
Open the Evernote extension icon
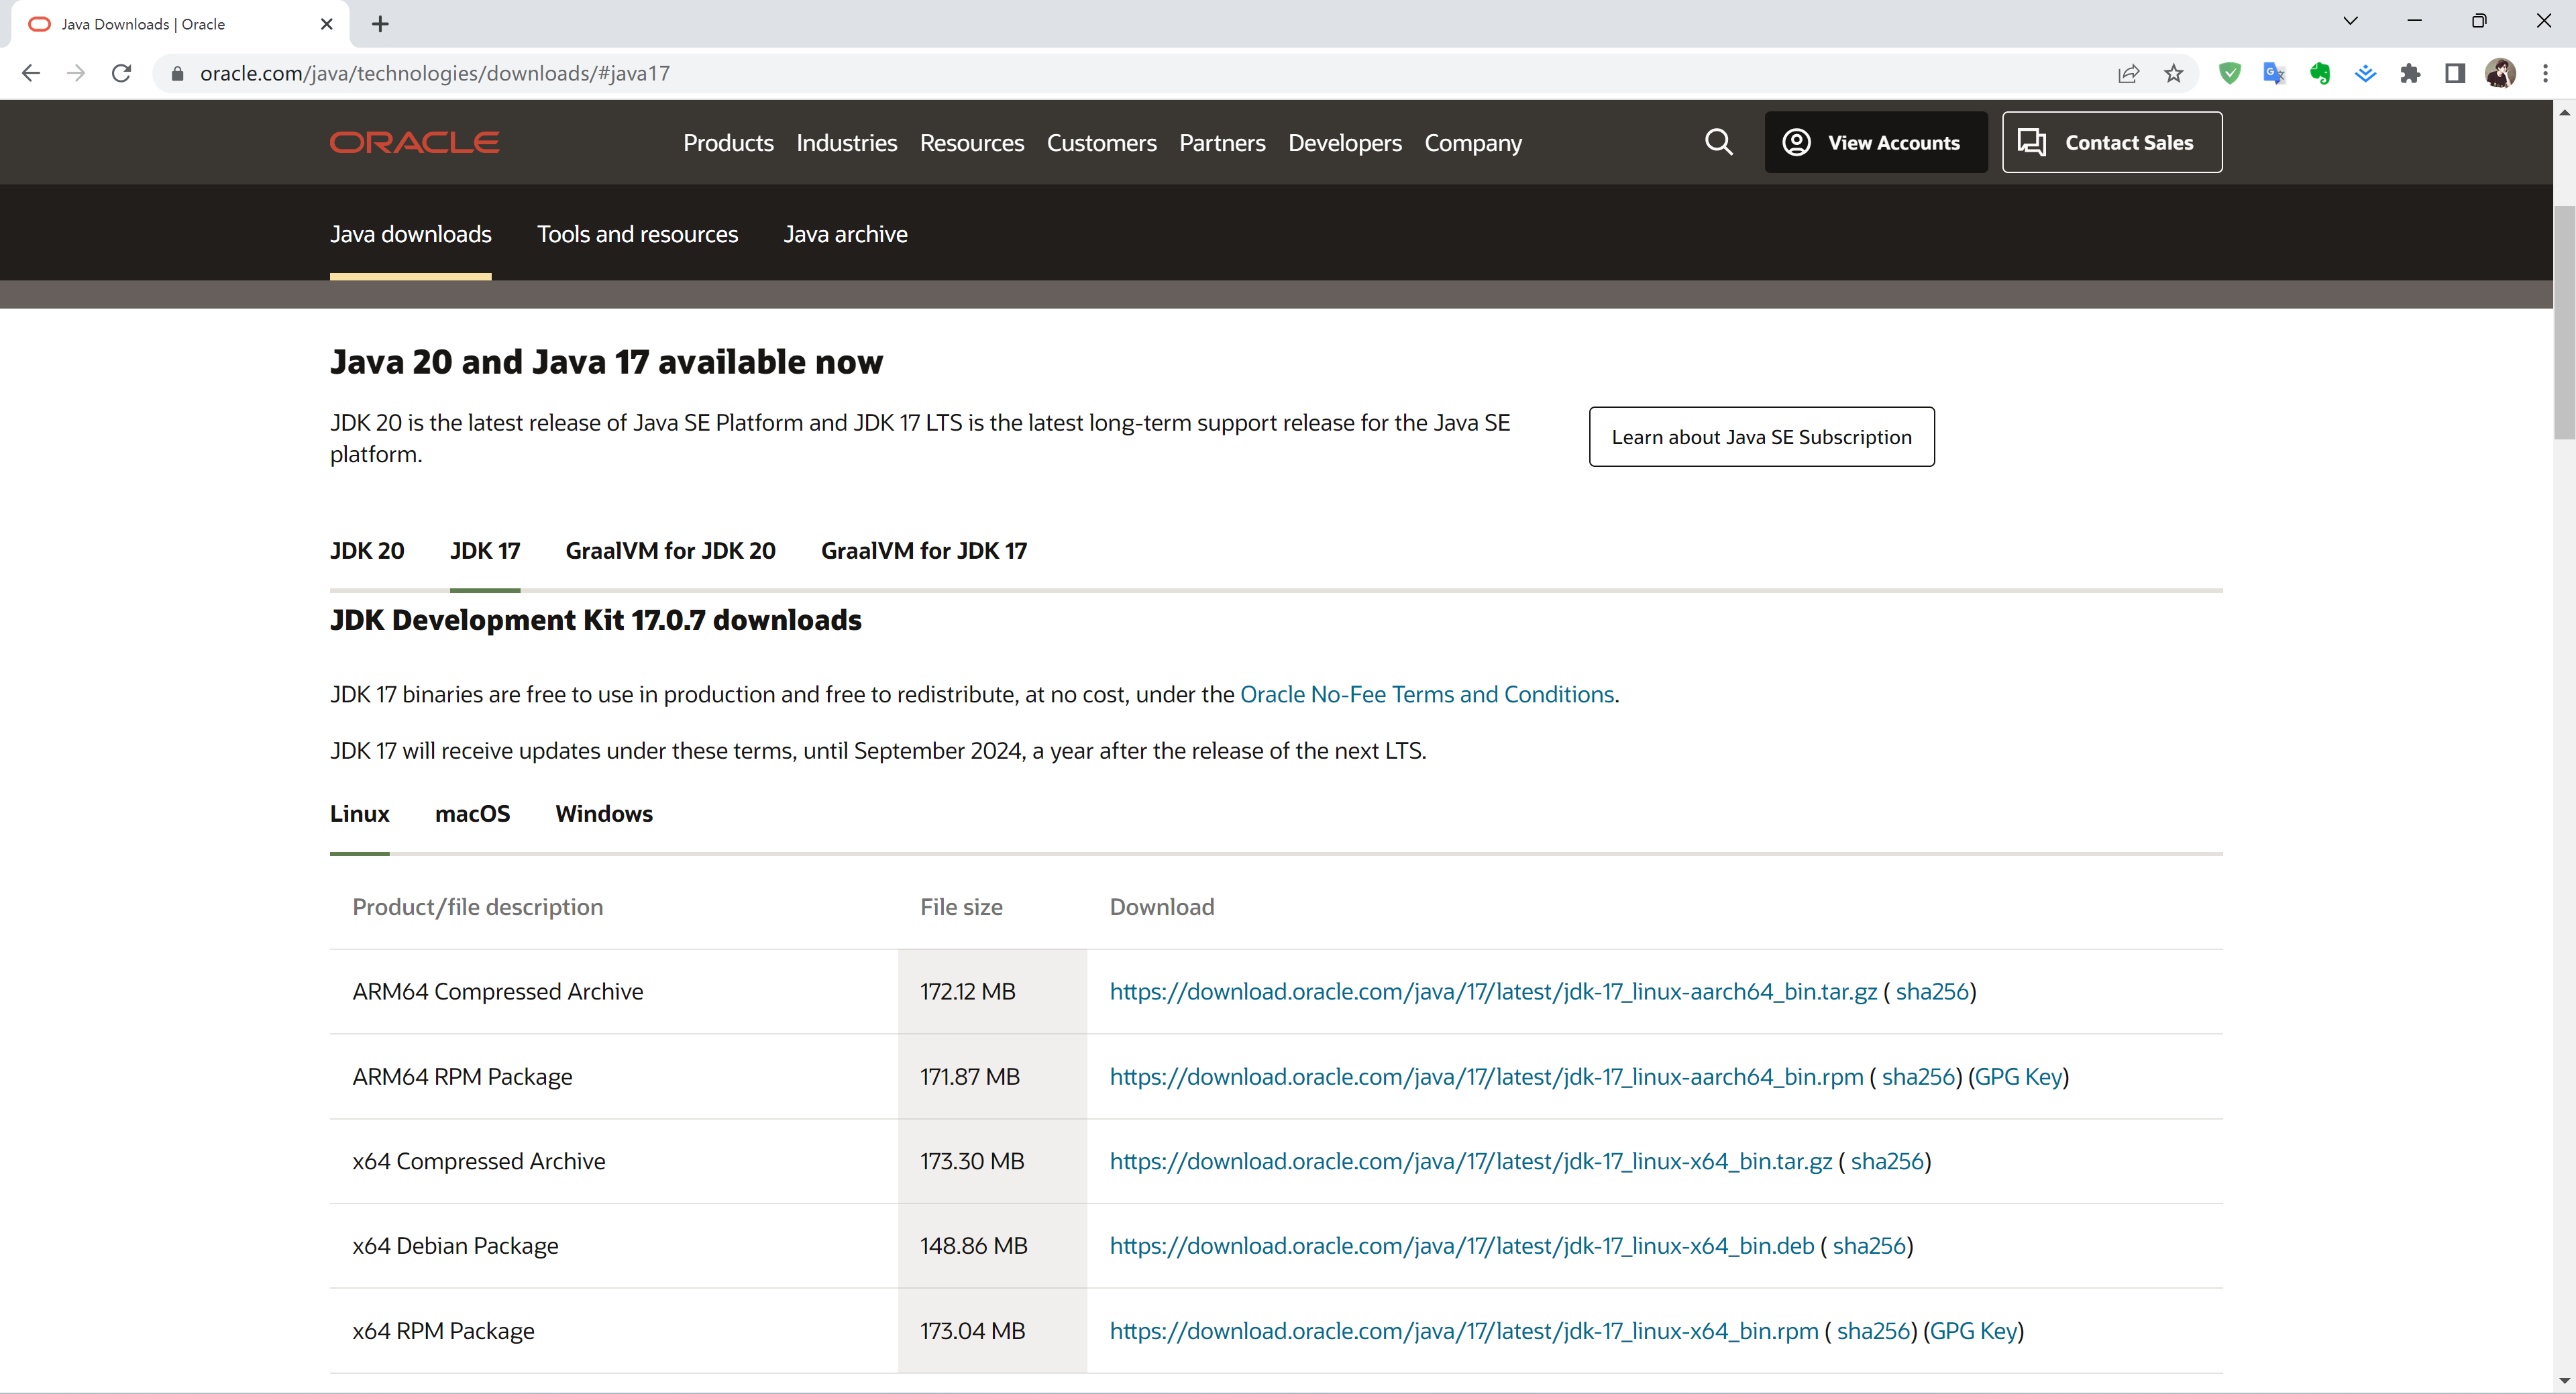(x=2320, y=73)
